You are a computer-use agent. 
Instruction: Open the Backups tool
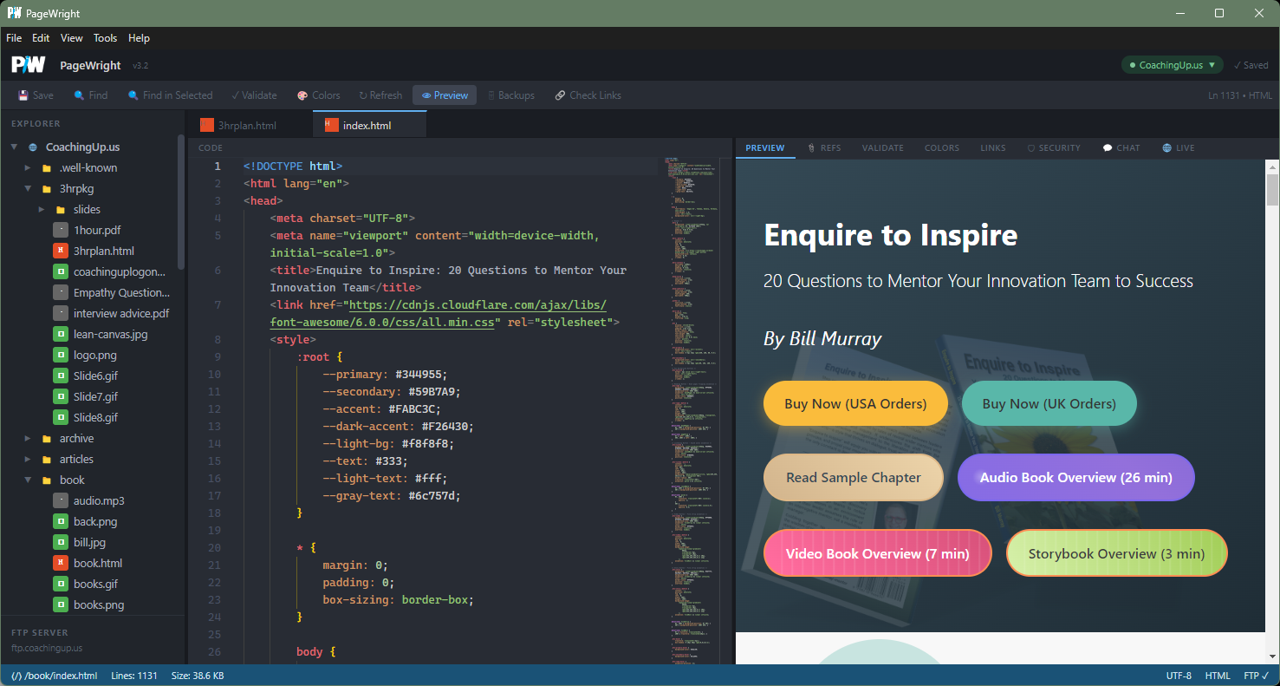click(511, 95)
